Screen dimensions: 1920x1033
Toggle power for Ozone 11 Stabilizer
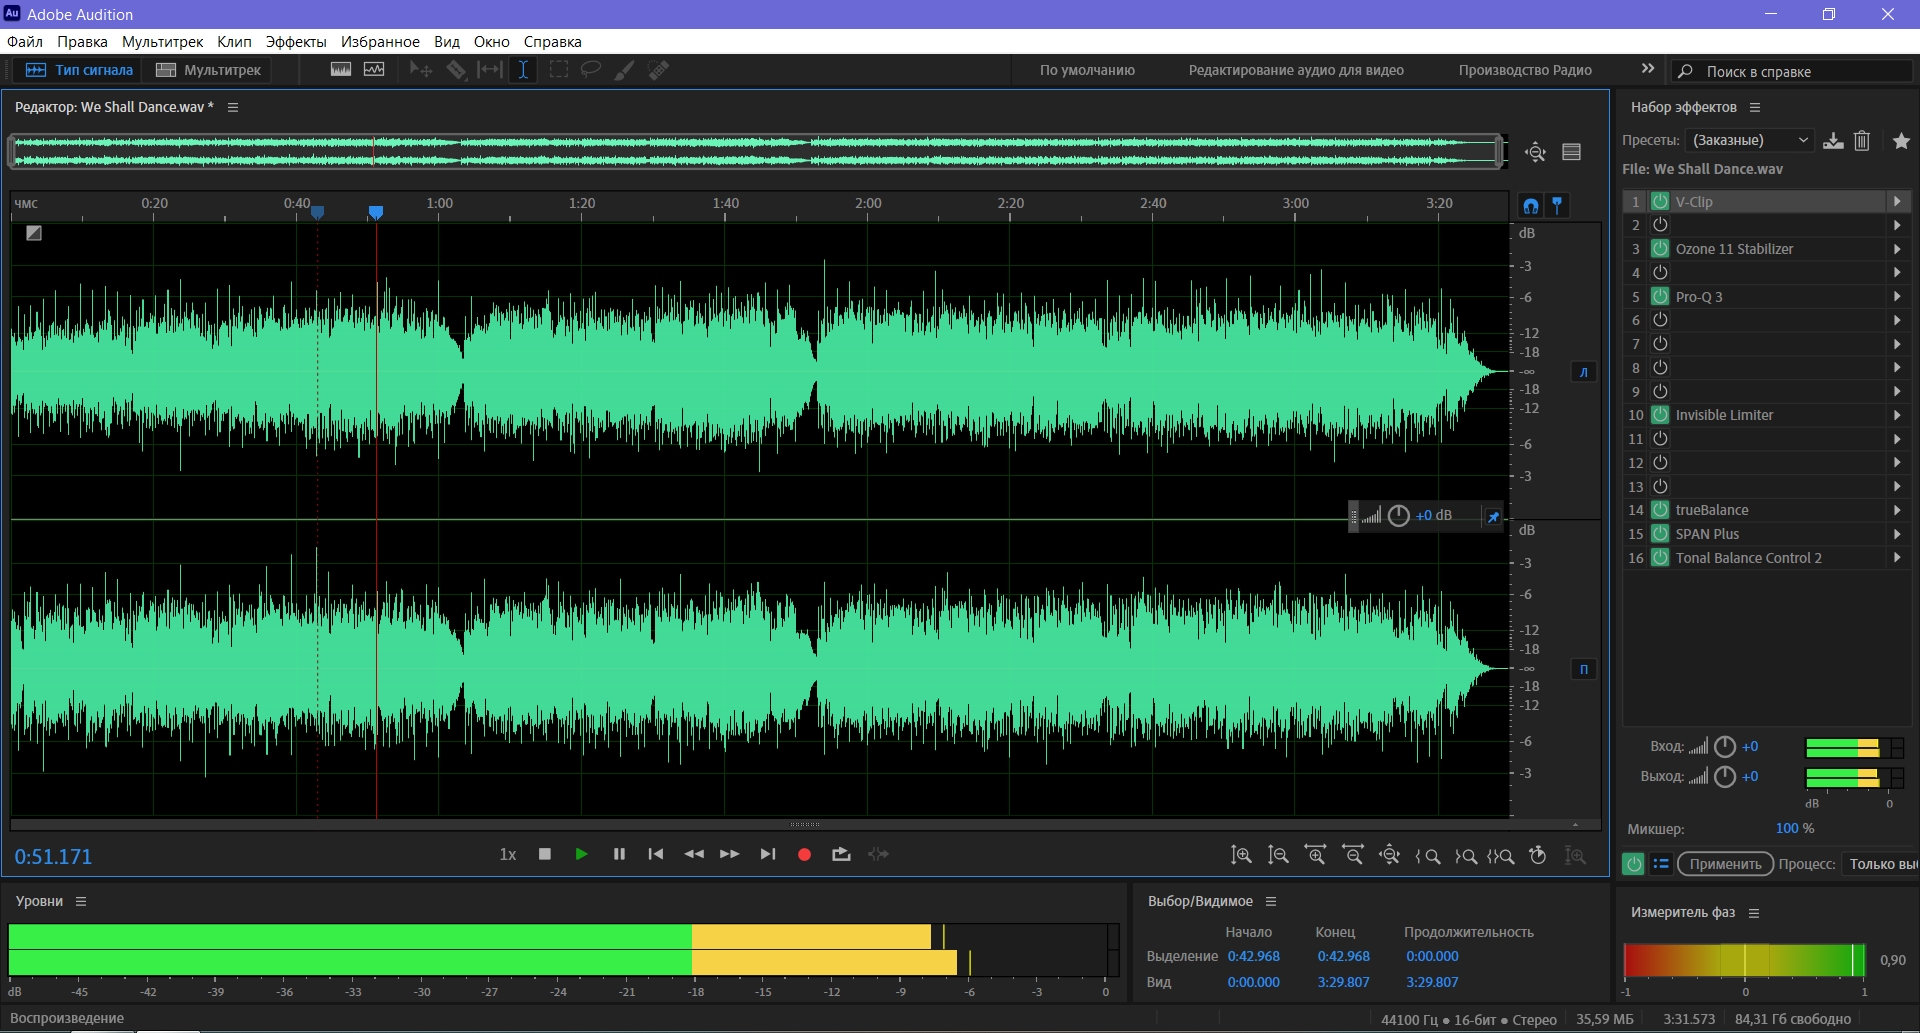click(1660, 249)
